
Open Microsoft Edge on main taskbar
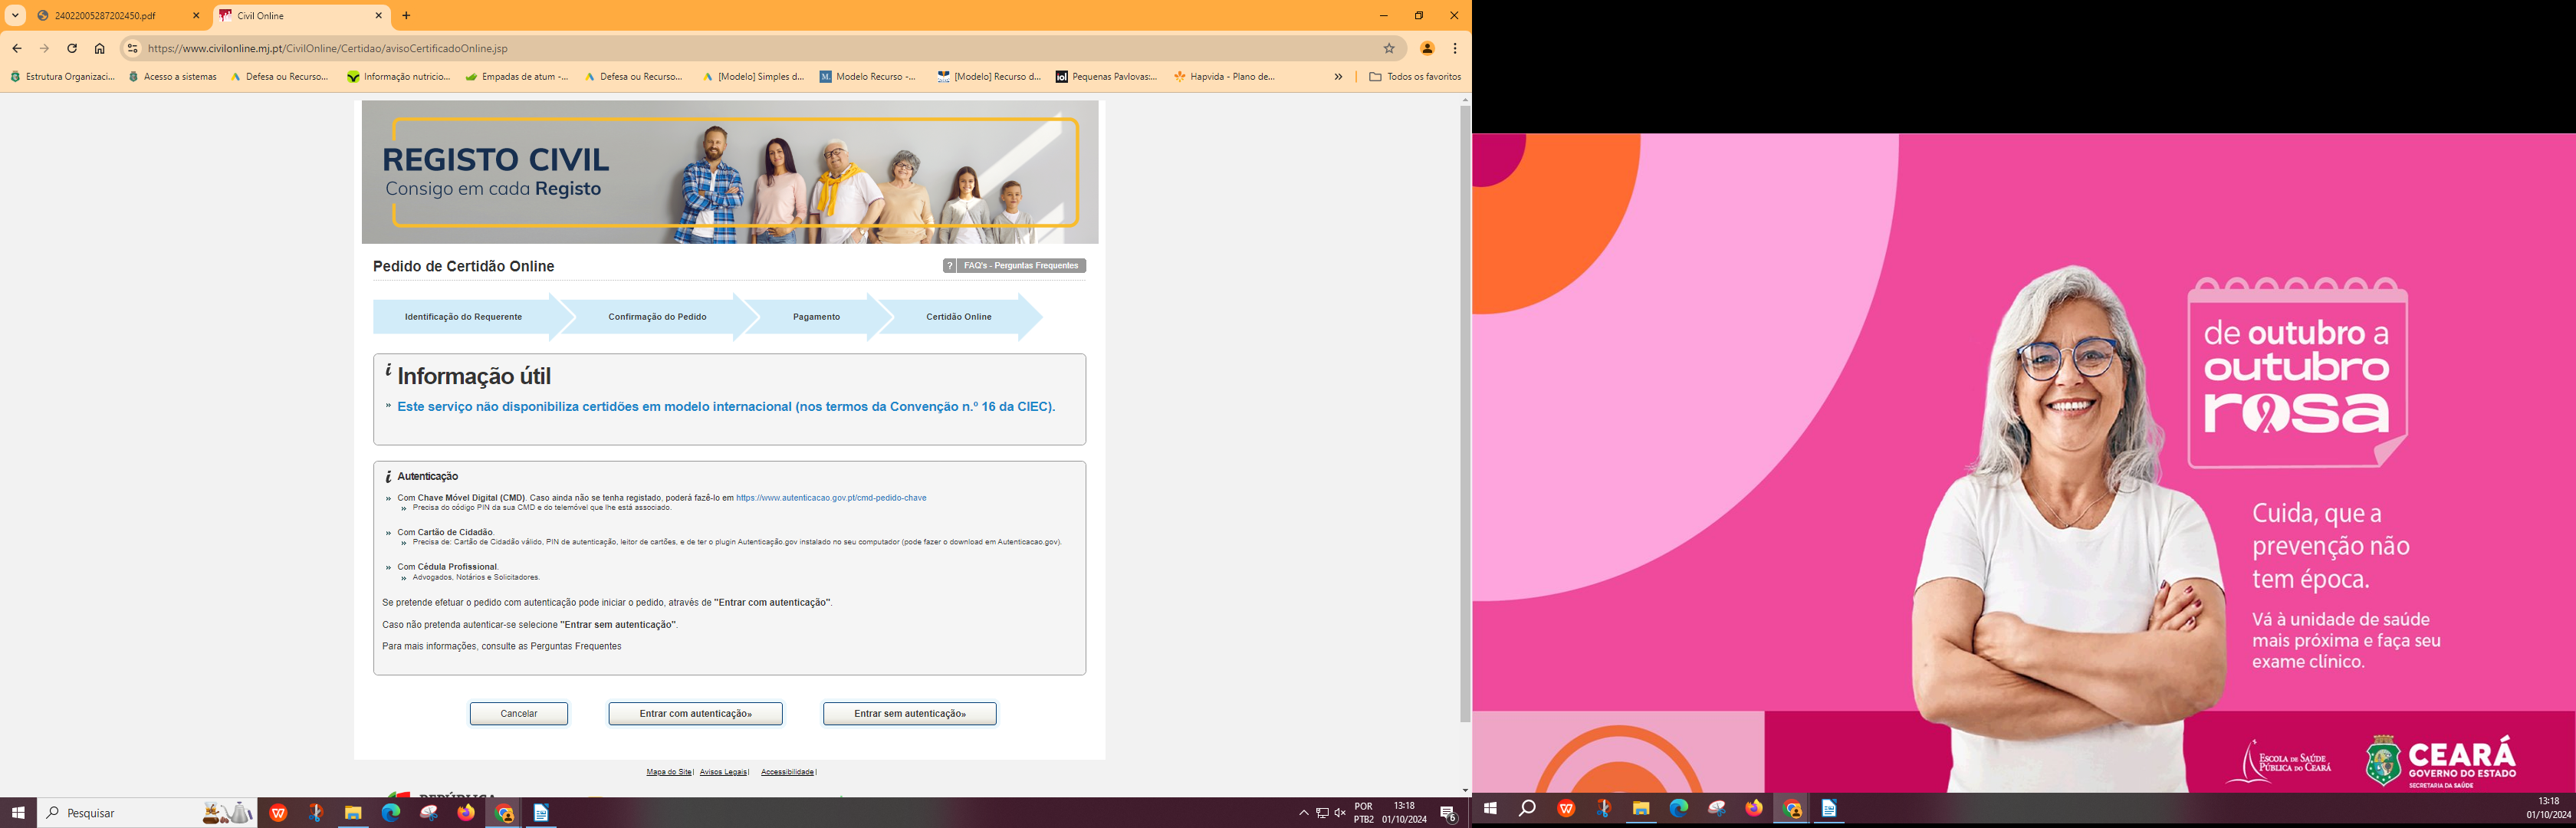(391, 813)
